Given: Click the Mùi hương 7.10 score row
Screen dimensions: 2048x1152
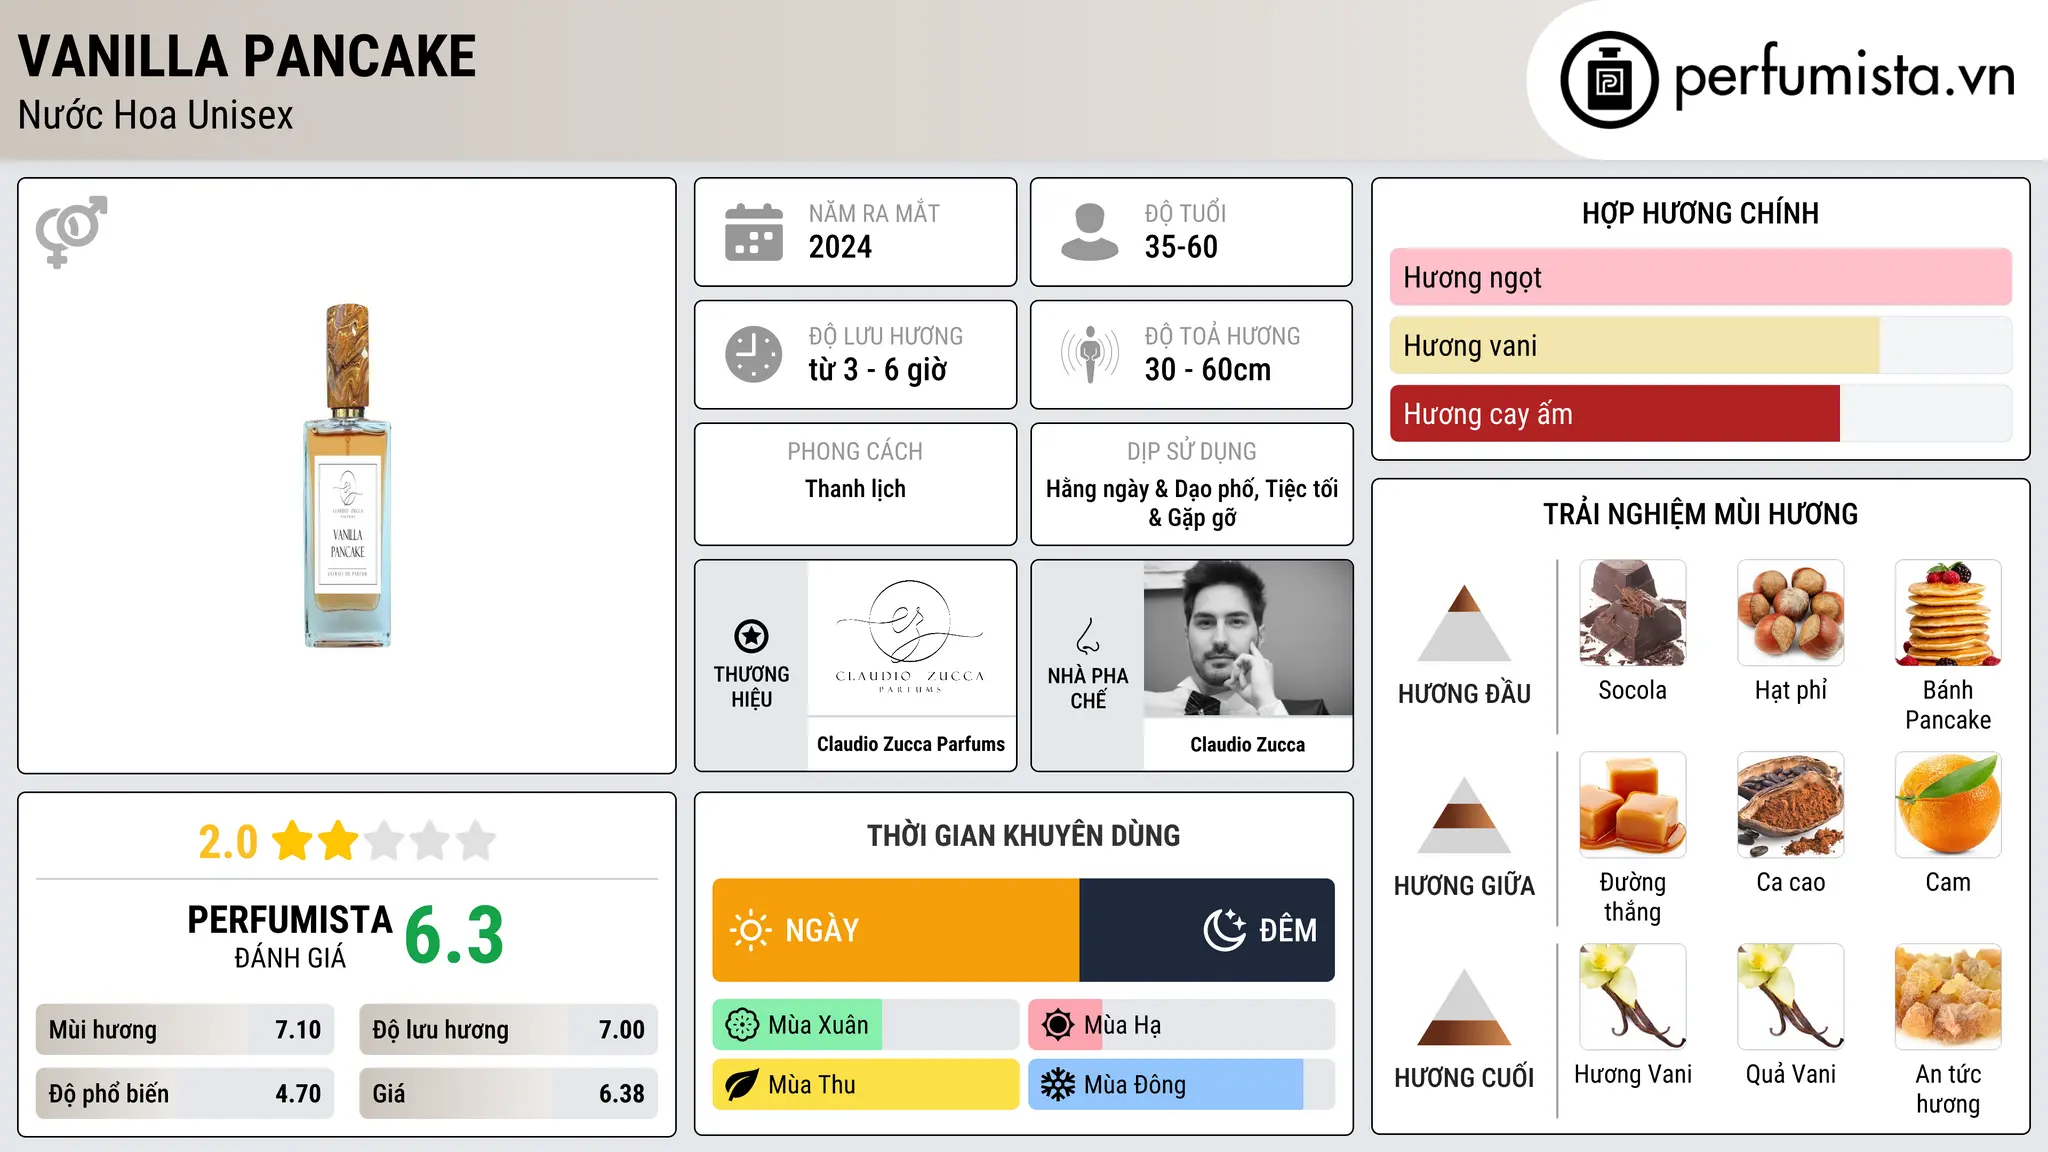Looking at the screenshot, I should pyautogui.click(x=185, y=1030).
